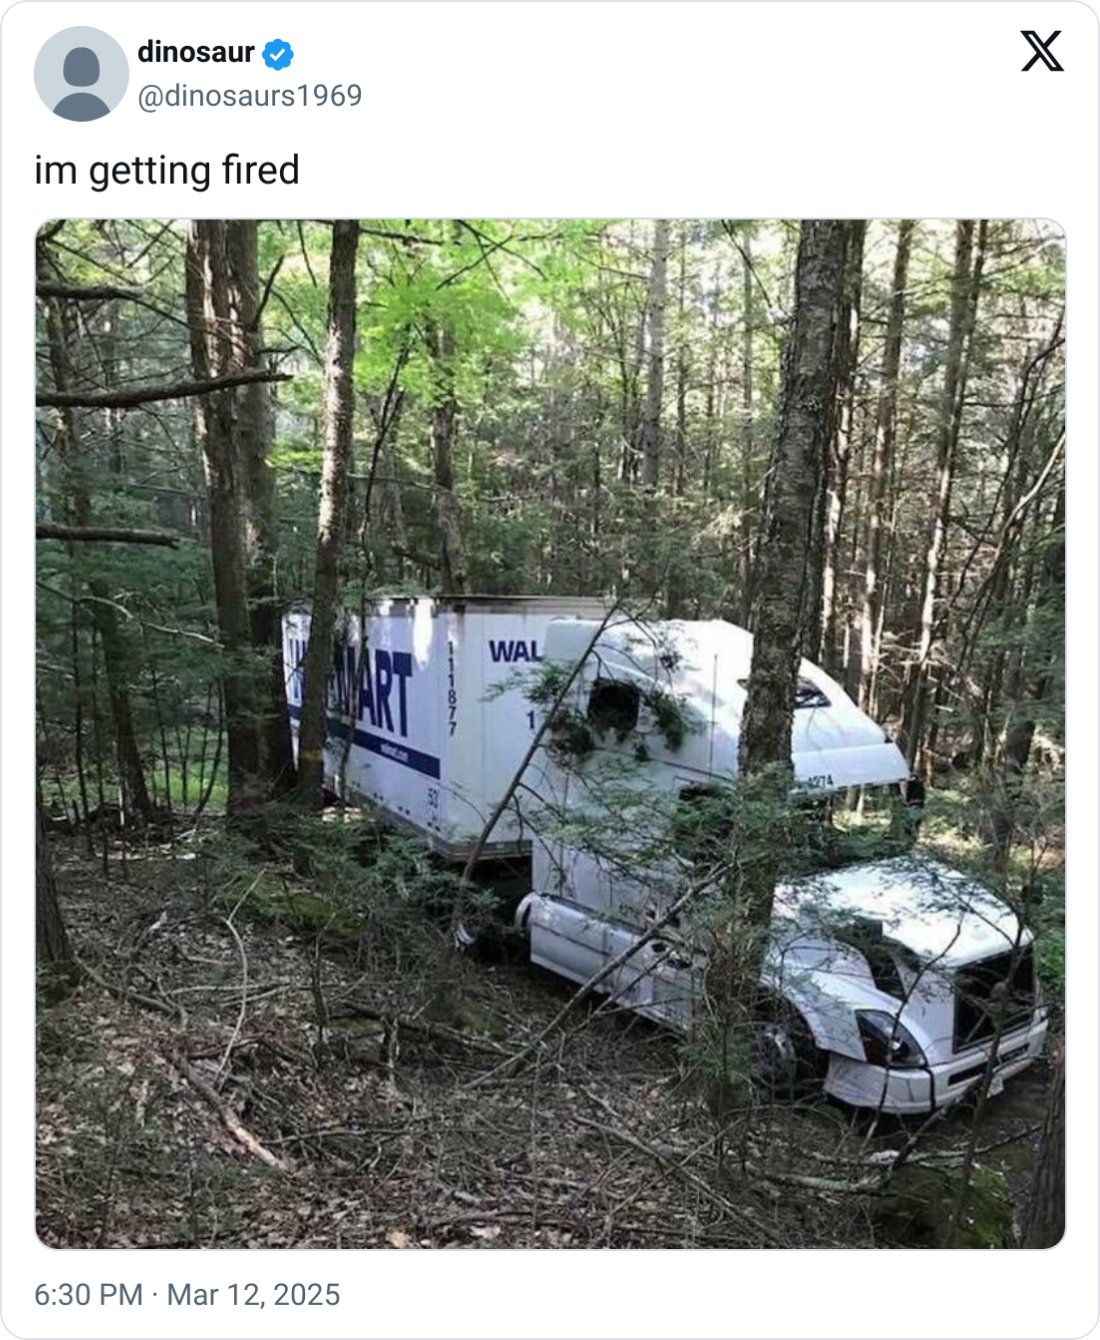Click the blue verified checkmark badge

pyautogui.click(x=277, y=54)
